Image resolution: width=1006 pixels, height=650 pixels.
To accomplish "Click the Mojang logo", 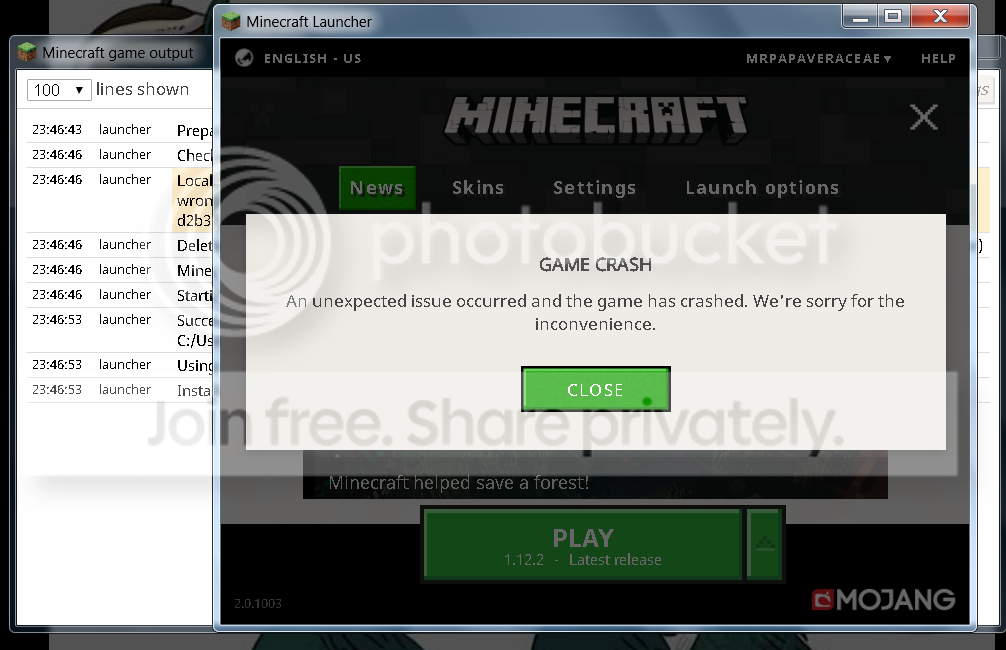I will 883,599.
